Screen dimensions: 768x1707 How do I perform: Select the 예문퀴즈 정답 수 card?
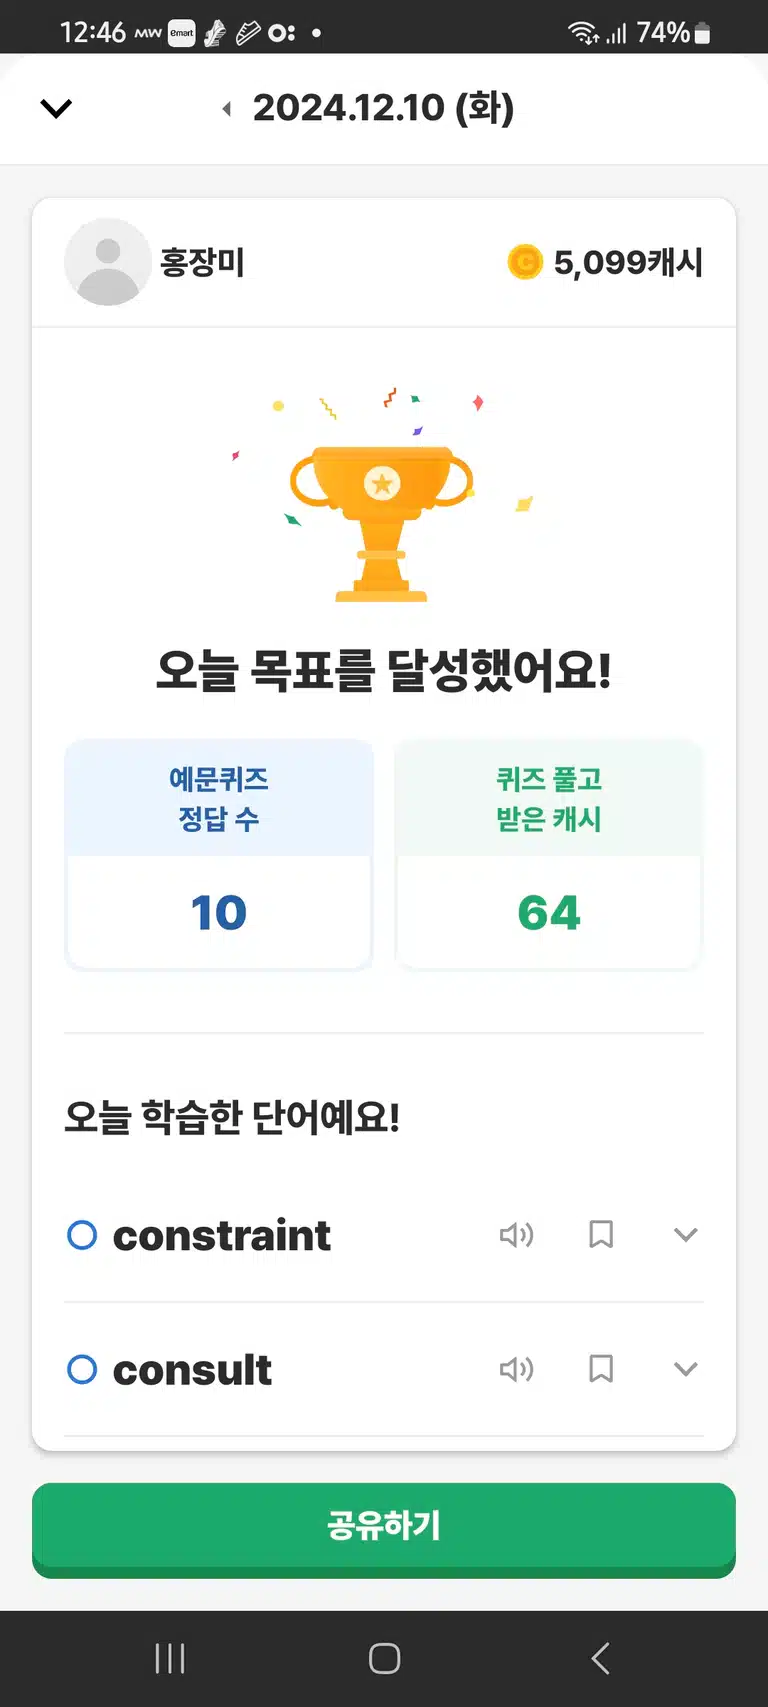tap(219, 855)
